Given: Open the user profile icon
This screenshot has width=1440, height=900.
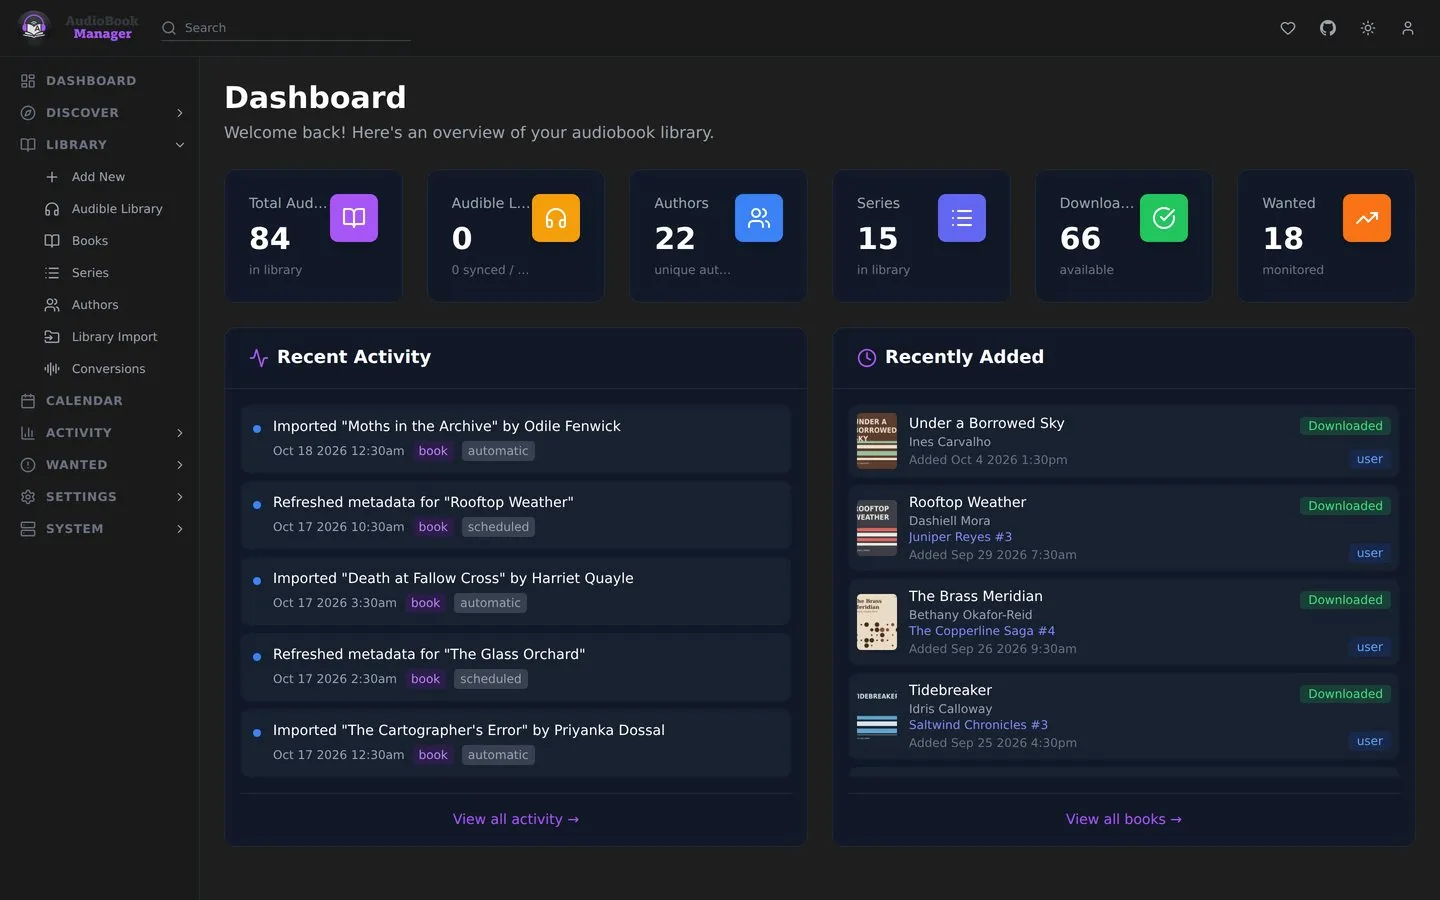Looking at the screenshot, I should [x=1408, y=28].
